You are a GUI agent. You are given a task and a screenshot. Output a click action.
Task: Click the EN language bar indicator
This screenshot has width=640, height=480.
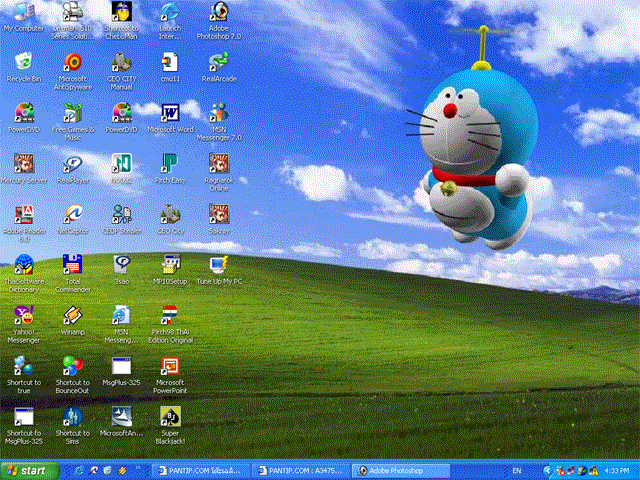pyautogui.click(x=517, y=471)
